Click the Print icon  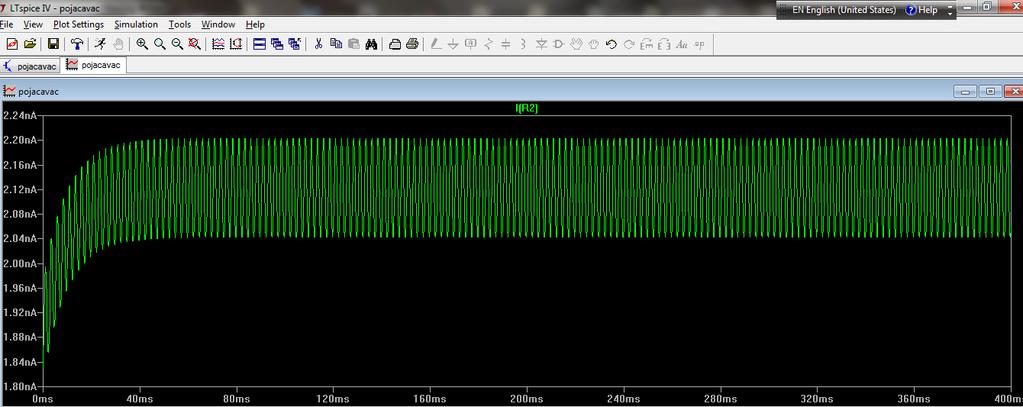pos(412,44)
